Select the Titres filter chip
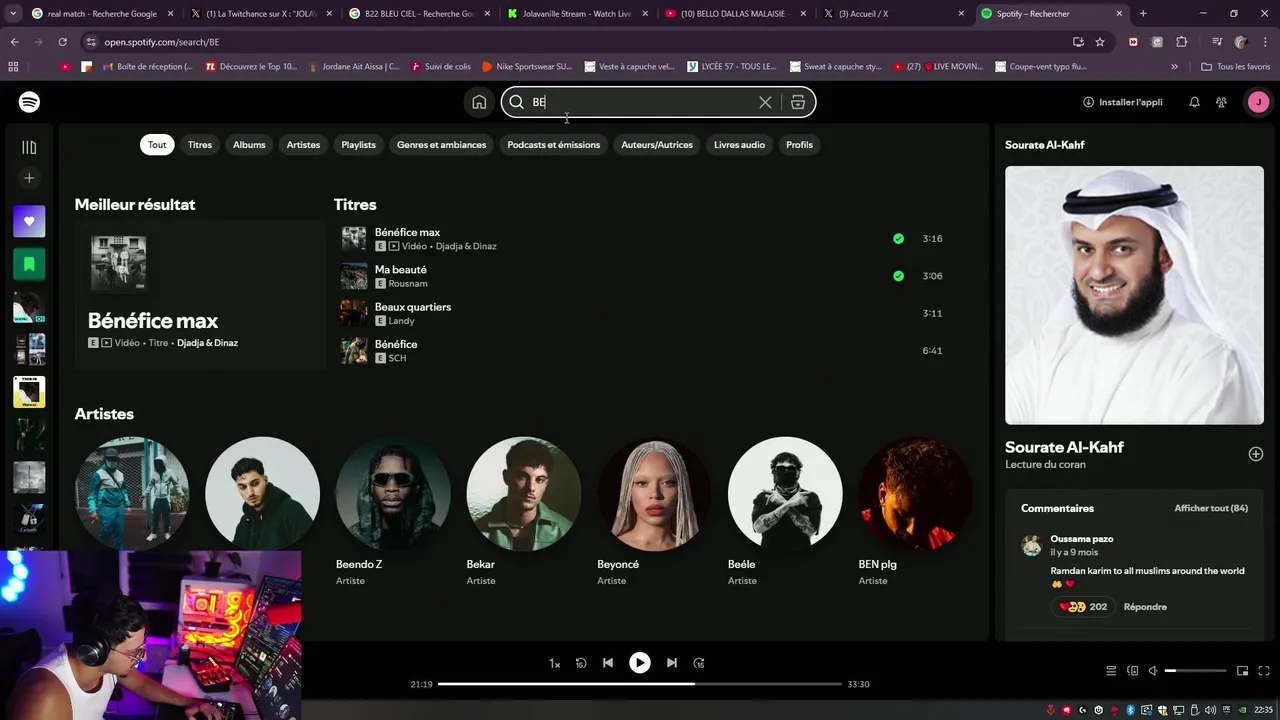Image resolution: width=1280 pixels, height=720 pixels. point(200,145)
